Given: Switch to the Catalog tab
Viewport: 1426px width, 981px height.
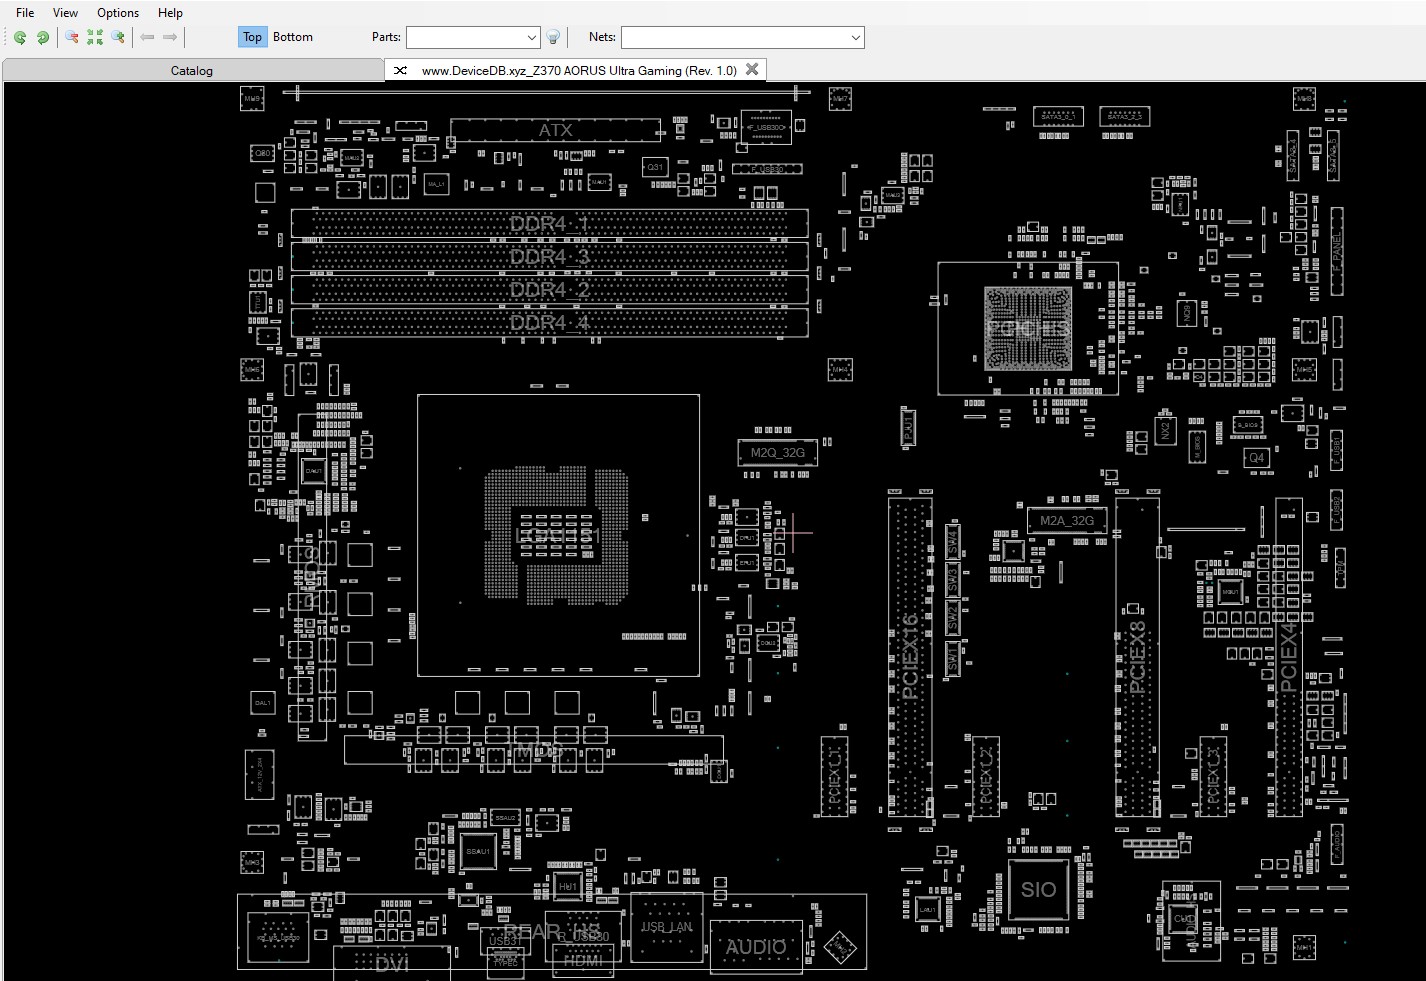Looking at the screenshot, I should (x=192, y=70).
